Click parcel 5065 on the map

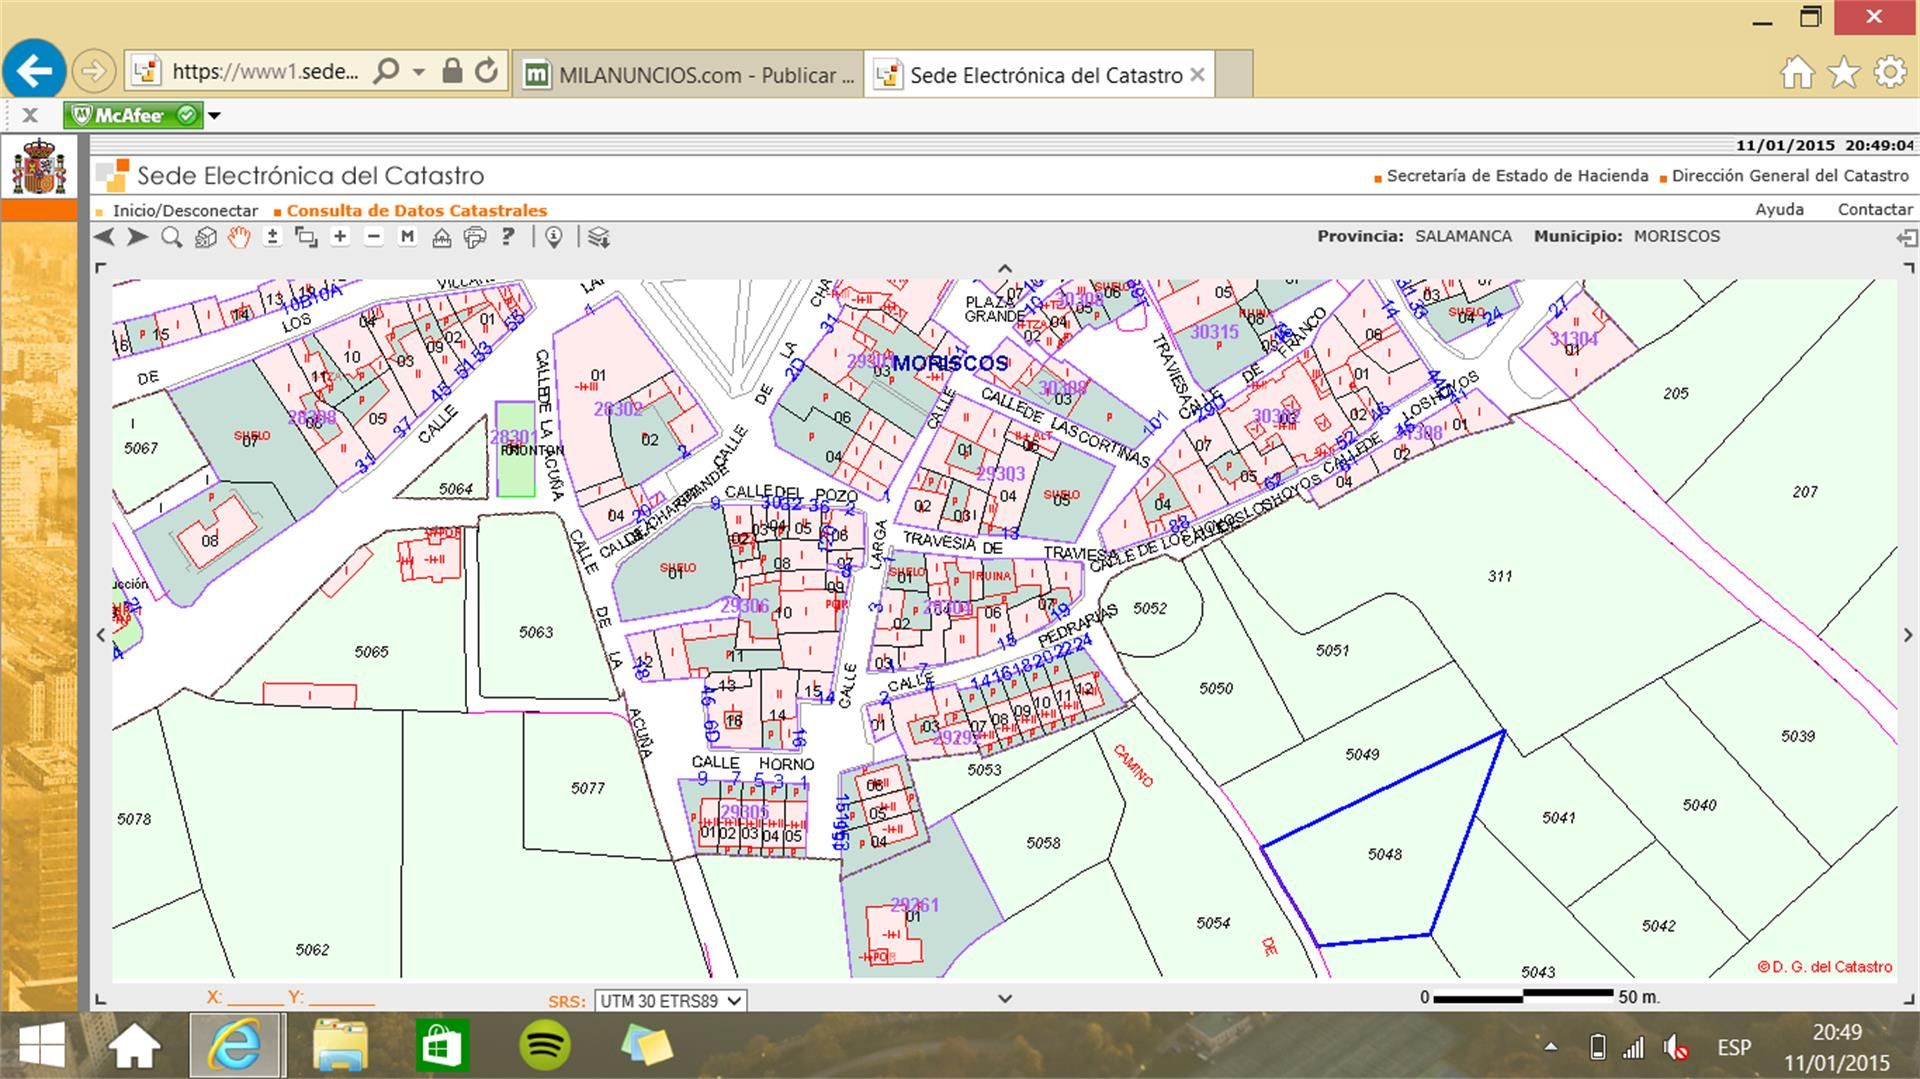click(371, 652)
